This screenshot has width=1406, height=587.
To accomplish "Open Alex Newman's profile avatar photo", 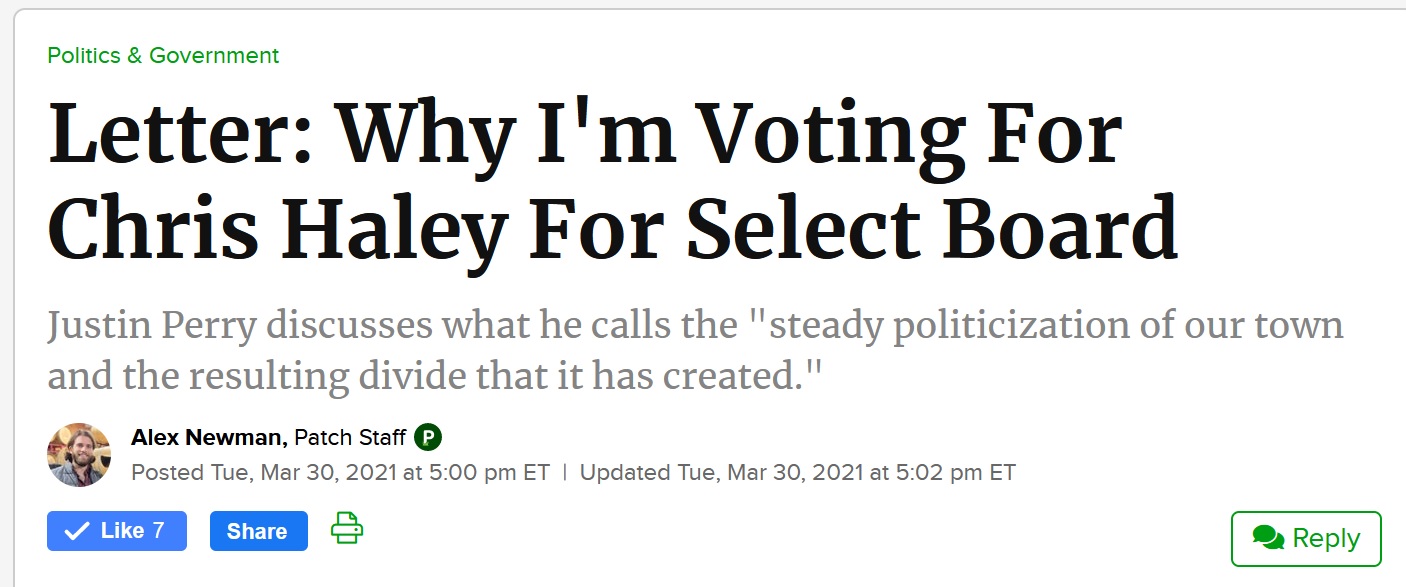I will point(79,454).
